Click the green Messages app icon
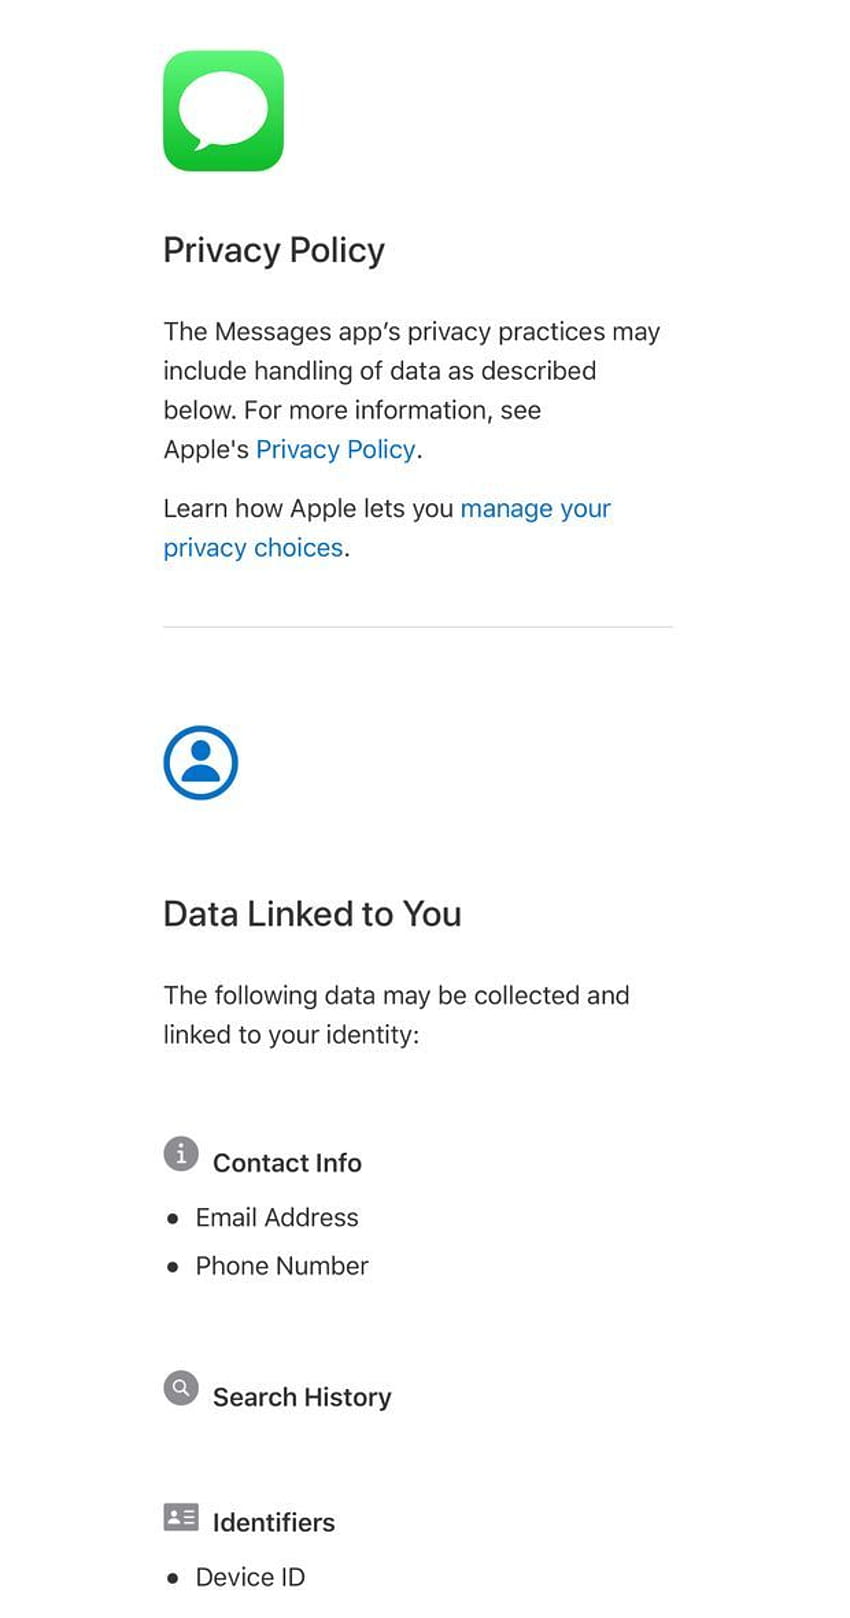The height and width of the screenshot is (1618, 850). point(223,111)
